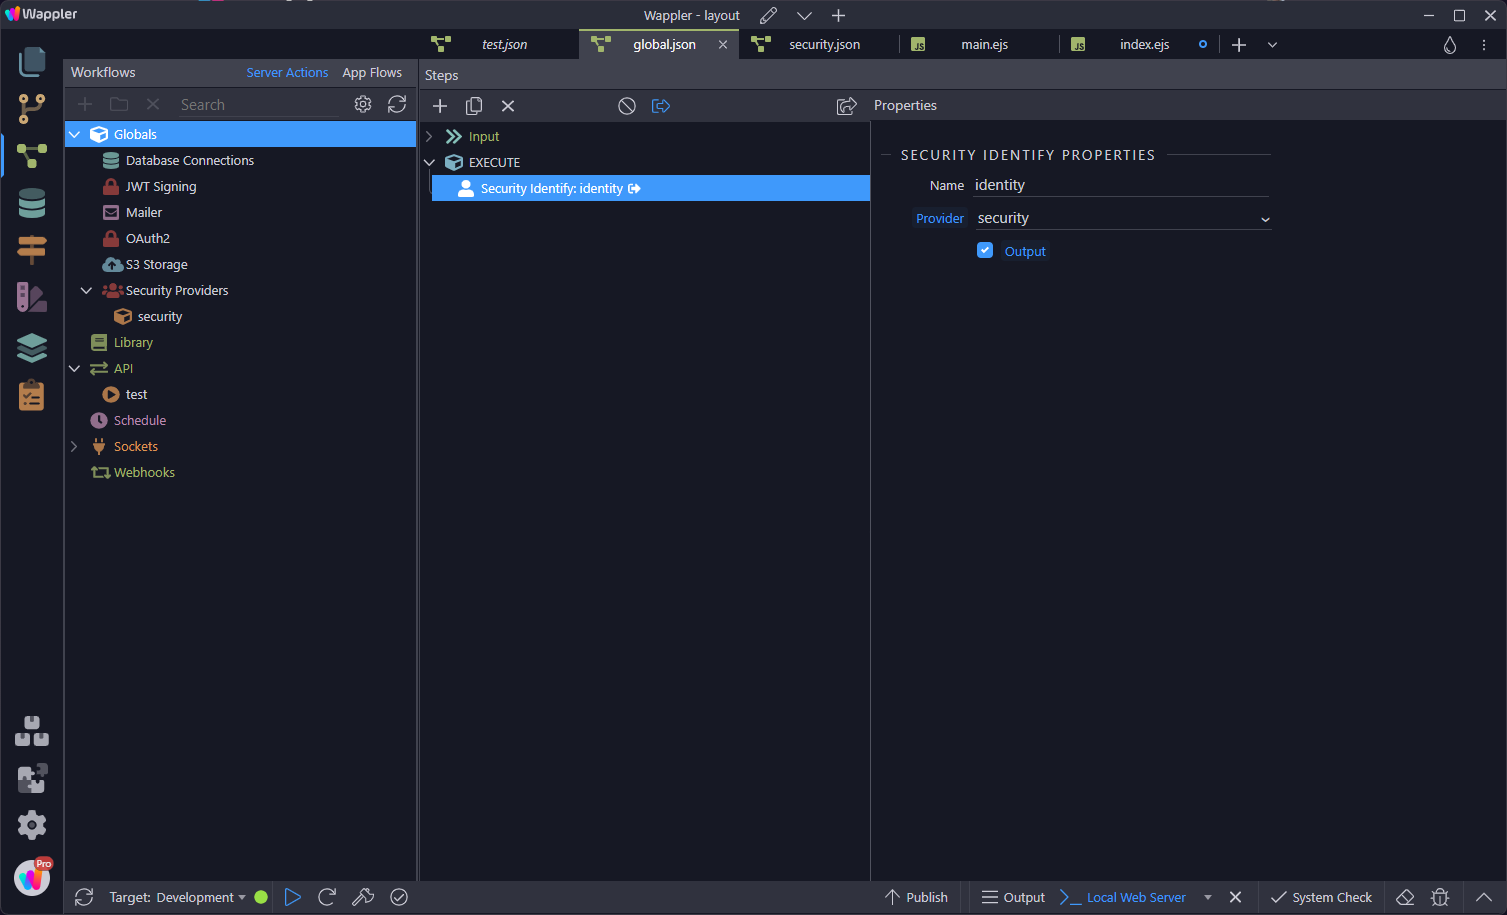This screenshot has height=915, width=1507.
Task: Switch to App Flows tab
Action: pyautogui.click(x=372, y=72)
